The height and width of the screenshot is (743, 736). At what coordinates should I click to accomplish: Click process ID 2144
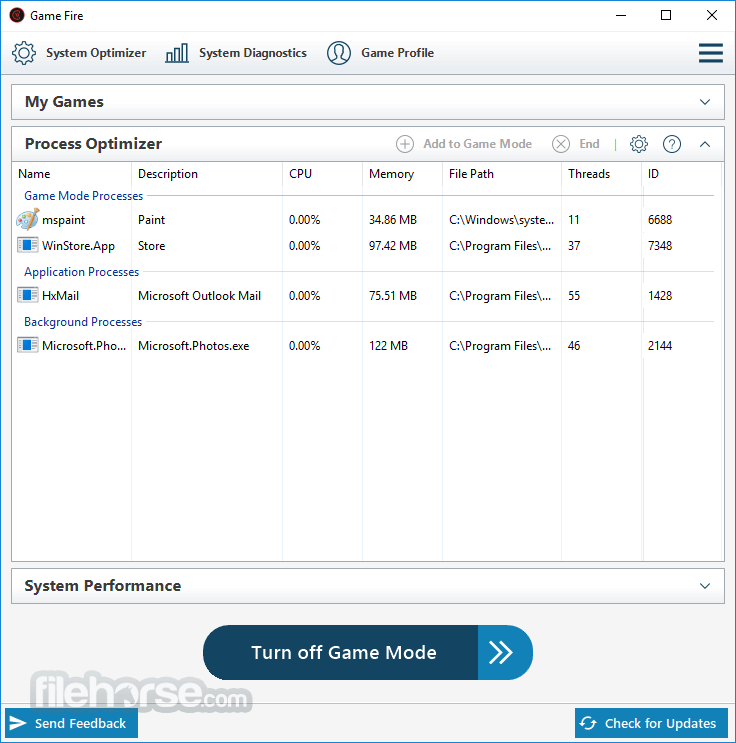click(x=660, y=345)
